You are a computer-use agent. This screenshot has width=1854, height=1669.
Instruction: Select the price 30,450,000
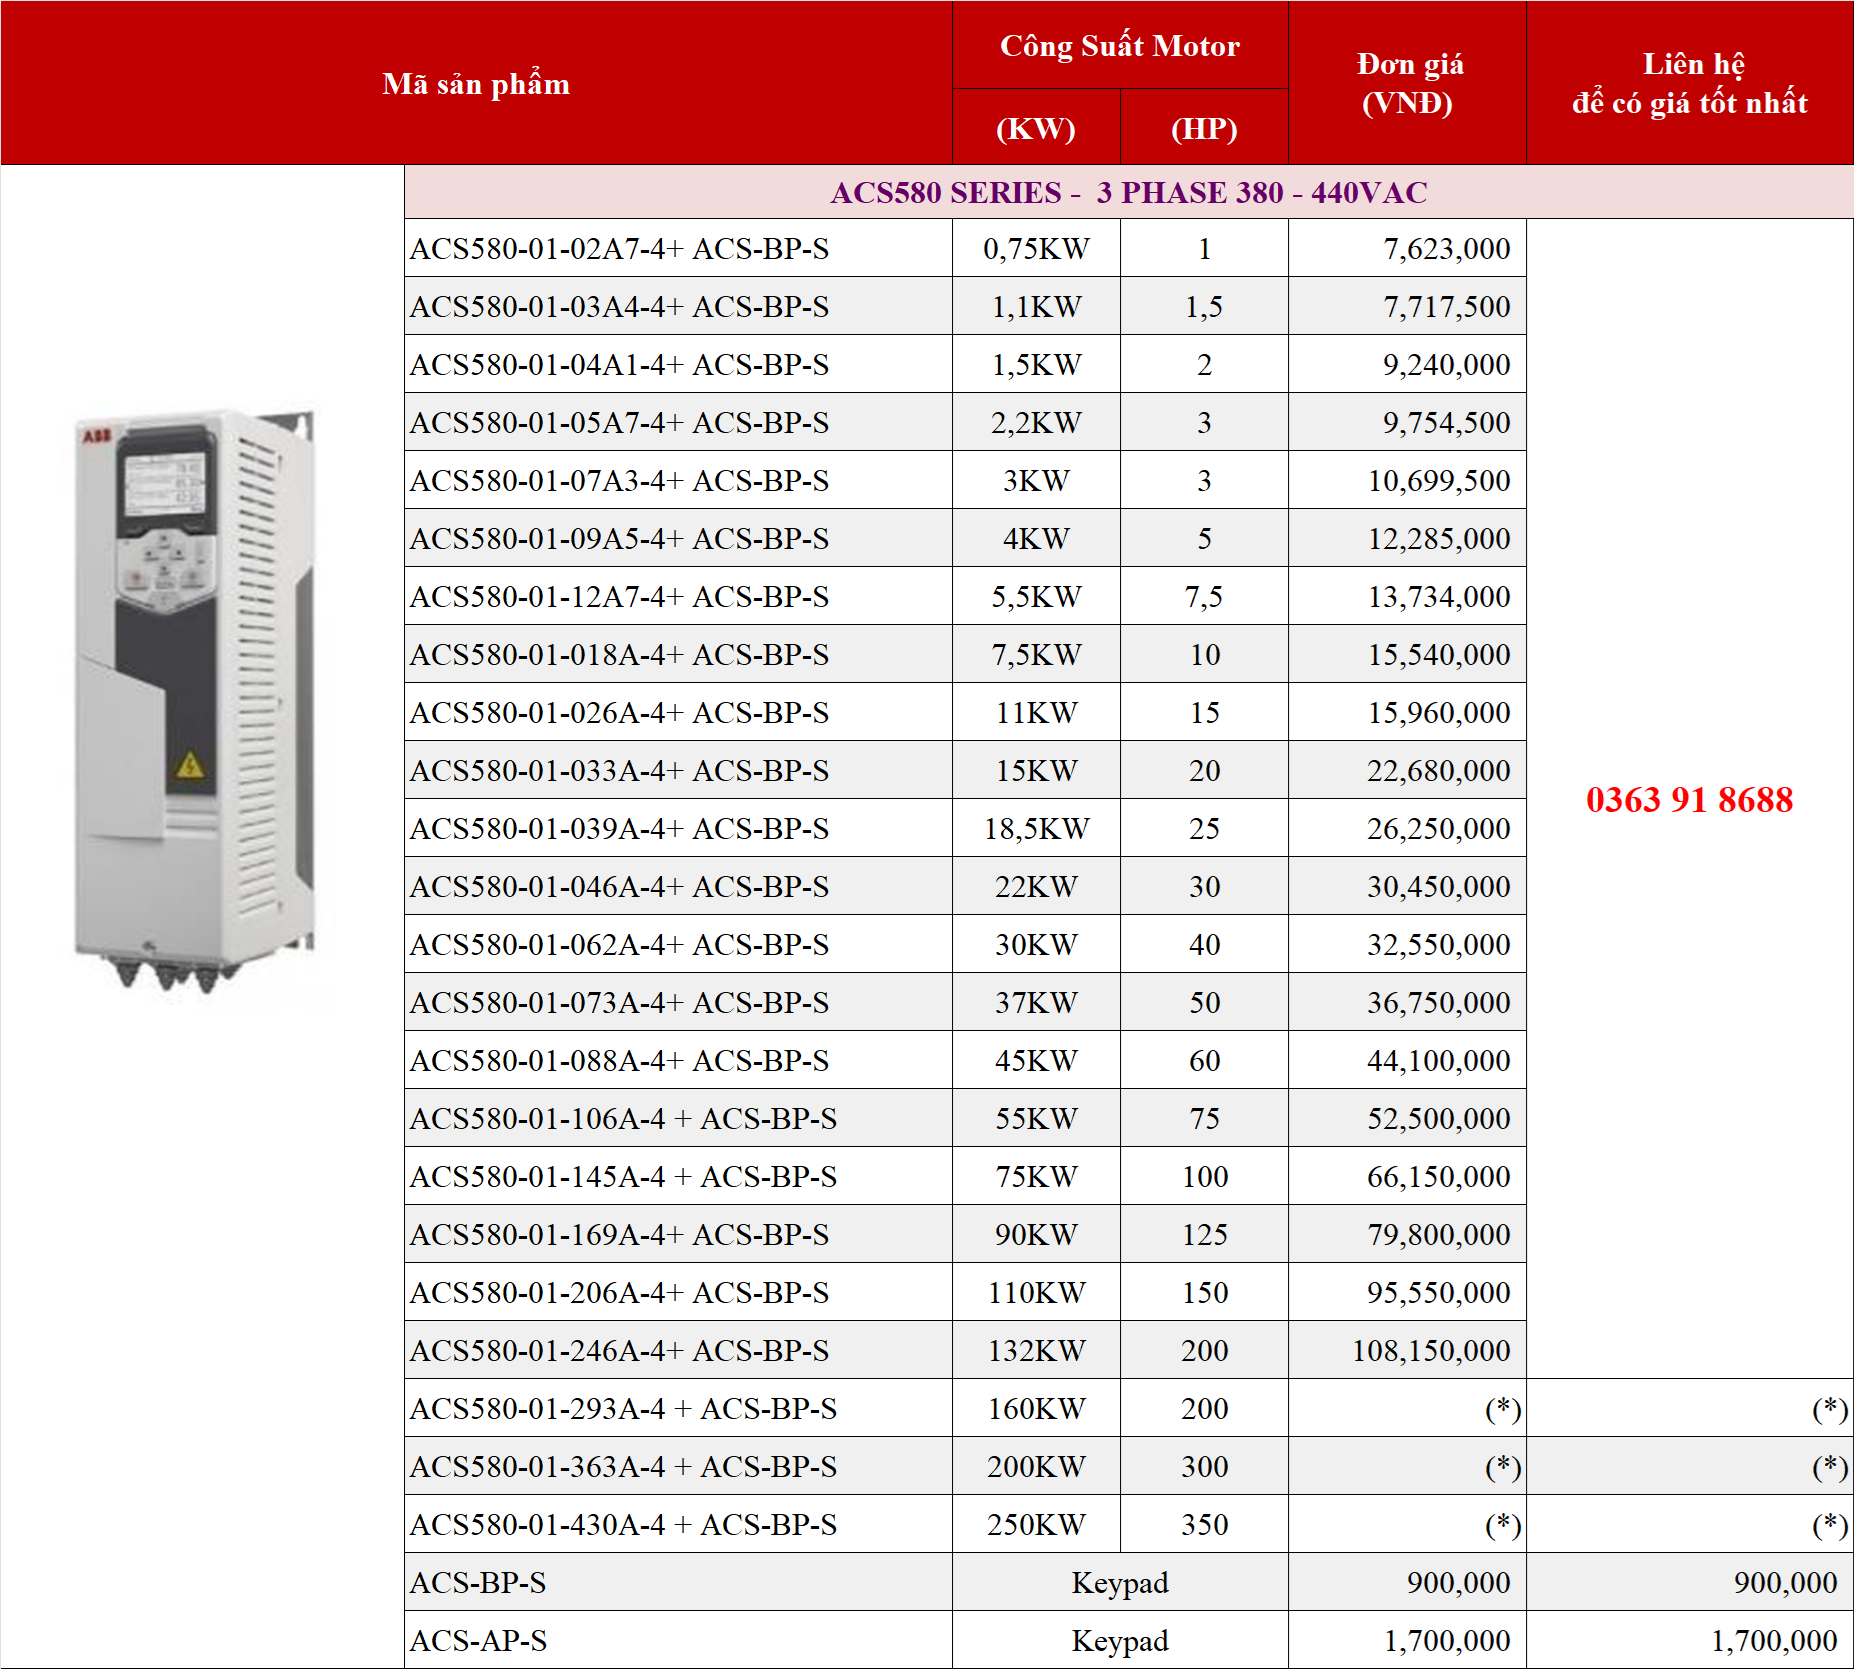coord(1439,887)
